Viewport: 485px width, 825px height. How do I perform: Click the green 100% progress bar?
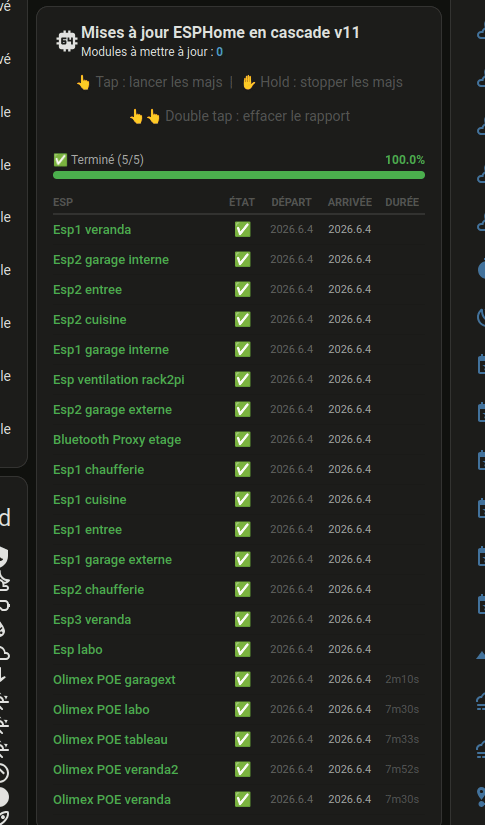239,175
